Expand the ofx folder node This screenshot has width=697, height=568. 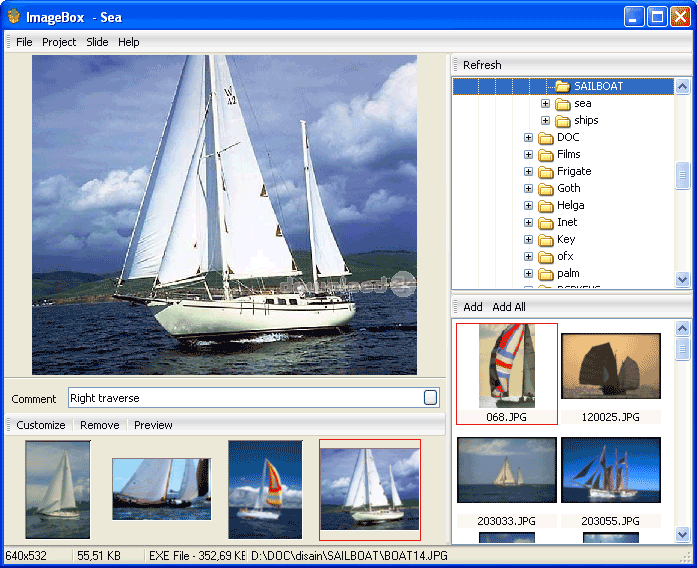pyautogui.click(x=528, y=256)
